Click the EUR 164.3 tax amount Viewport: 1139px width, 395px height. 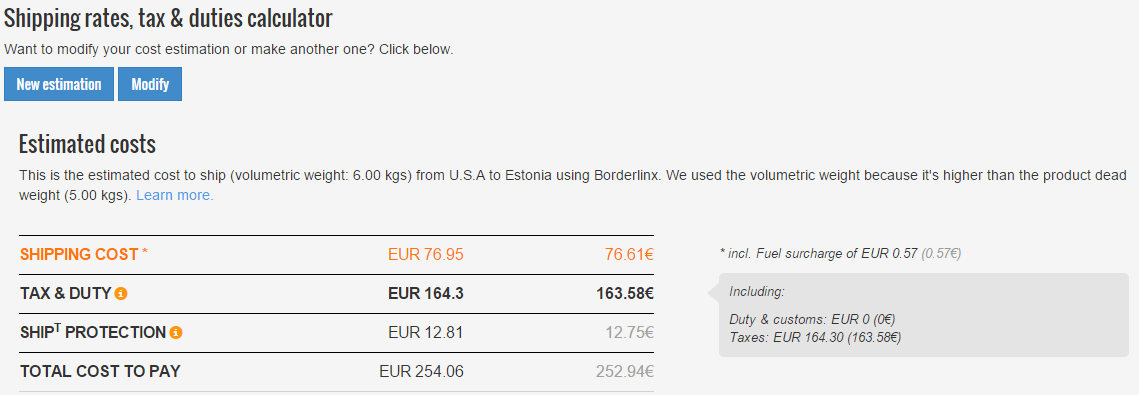click(426, 294)
